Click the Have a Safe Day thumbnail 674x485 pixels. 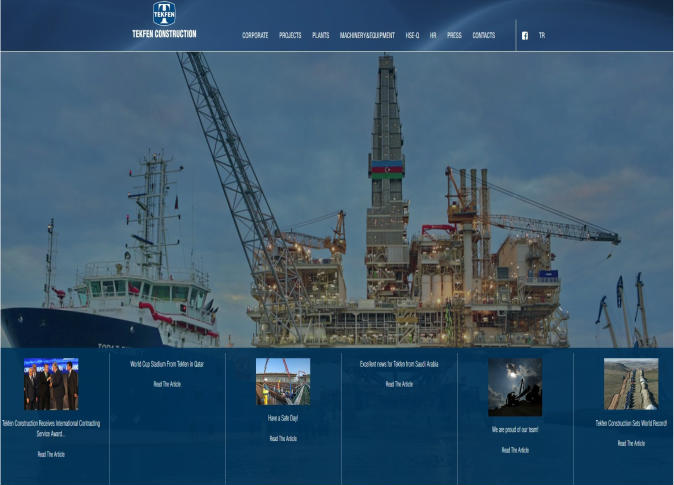pyautogui.click(x=283, y=381)
